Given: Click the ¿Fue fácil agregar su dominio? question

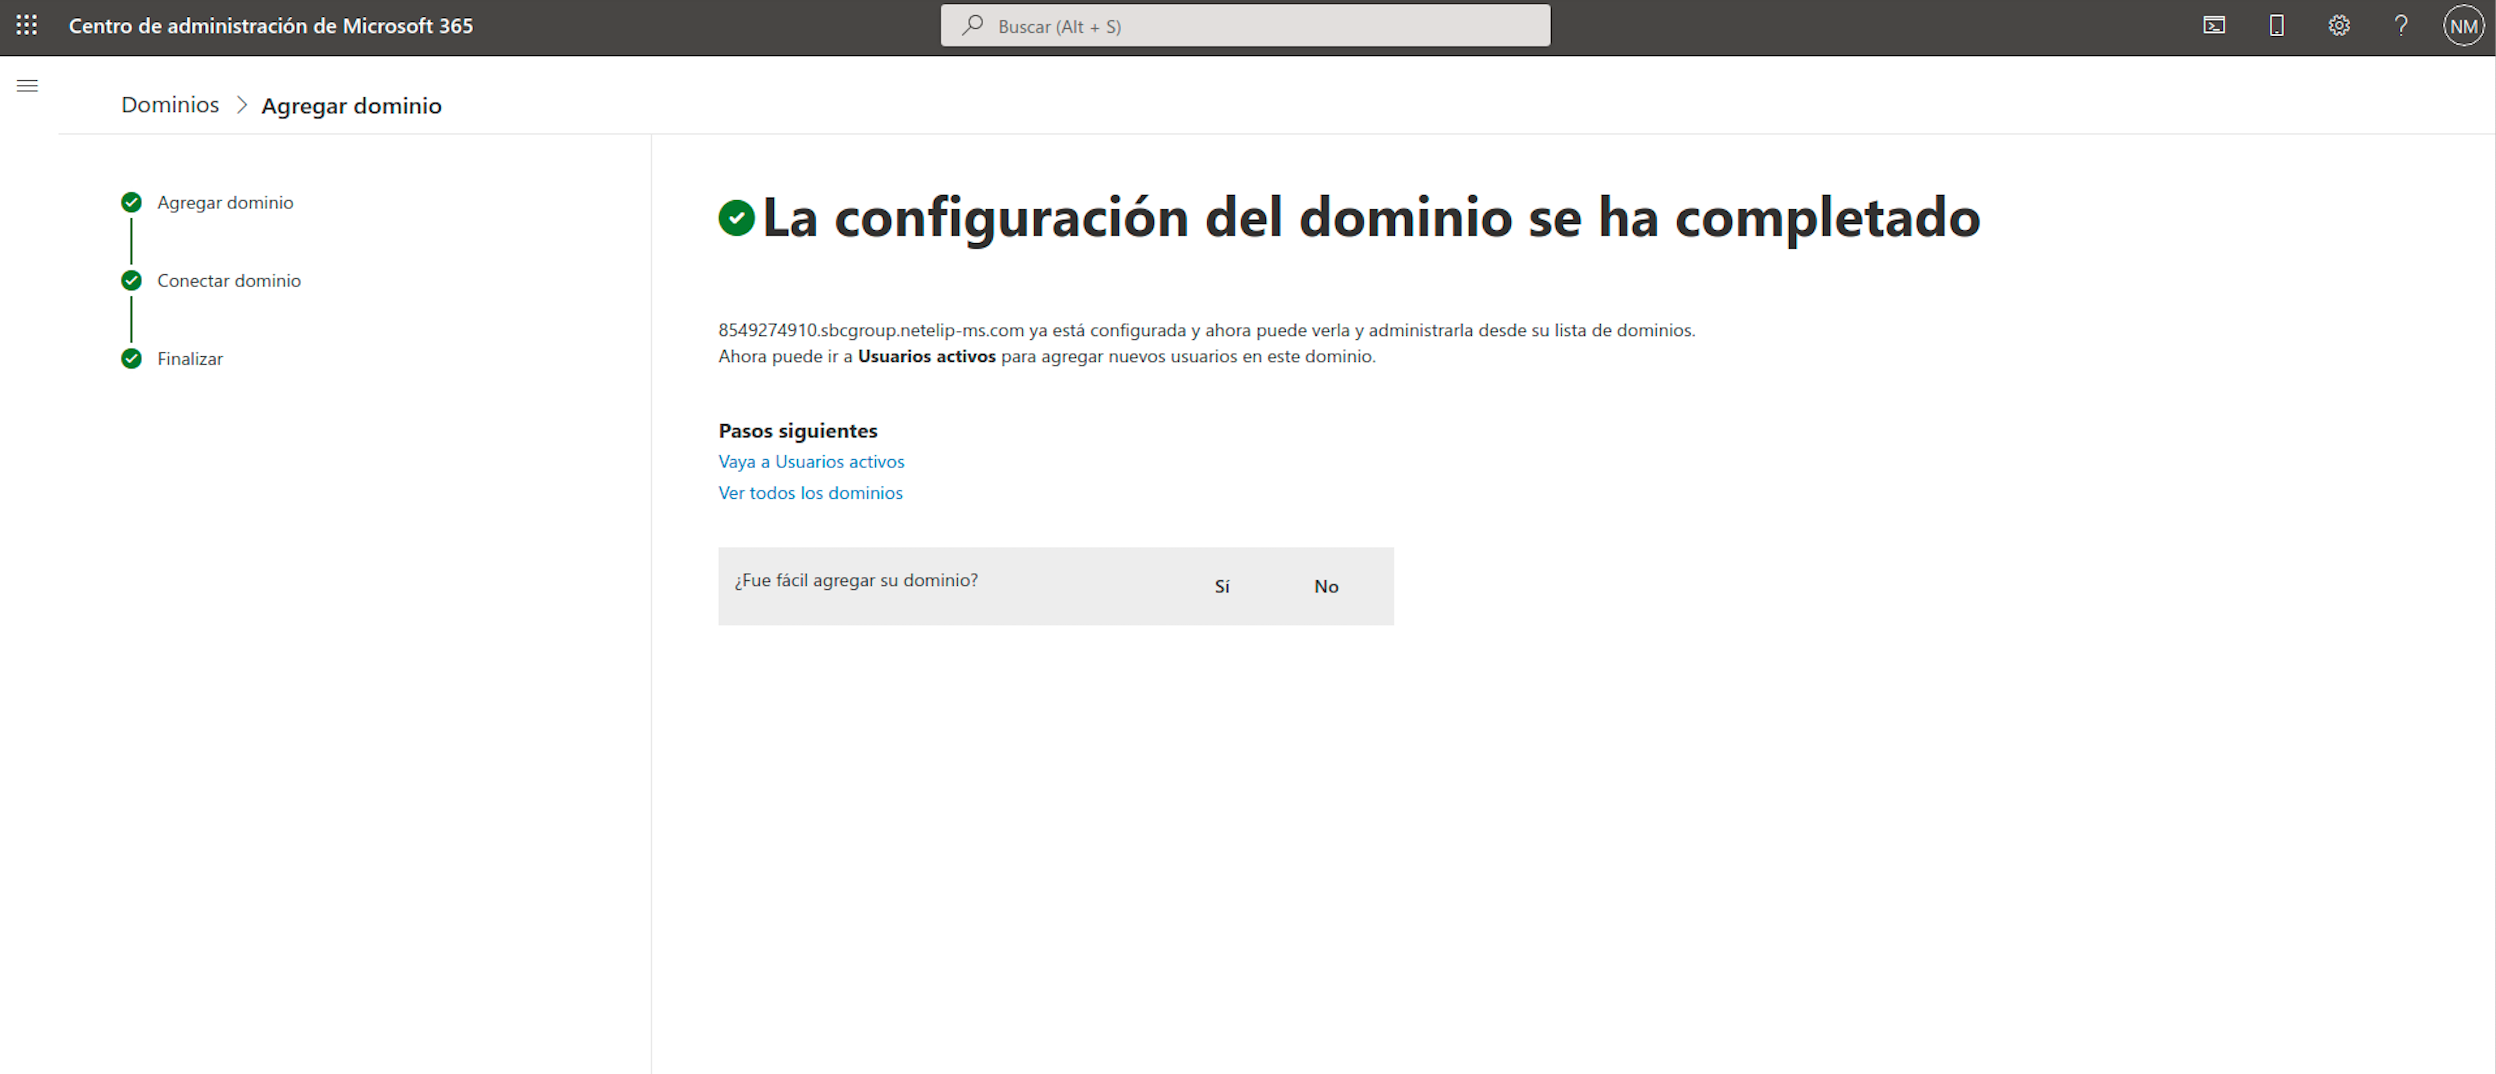Looking at the screenshot, I should pos(856,581).
